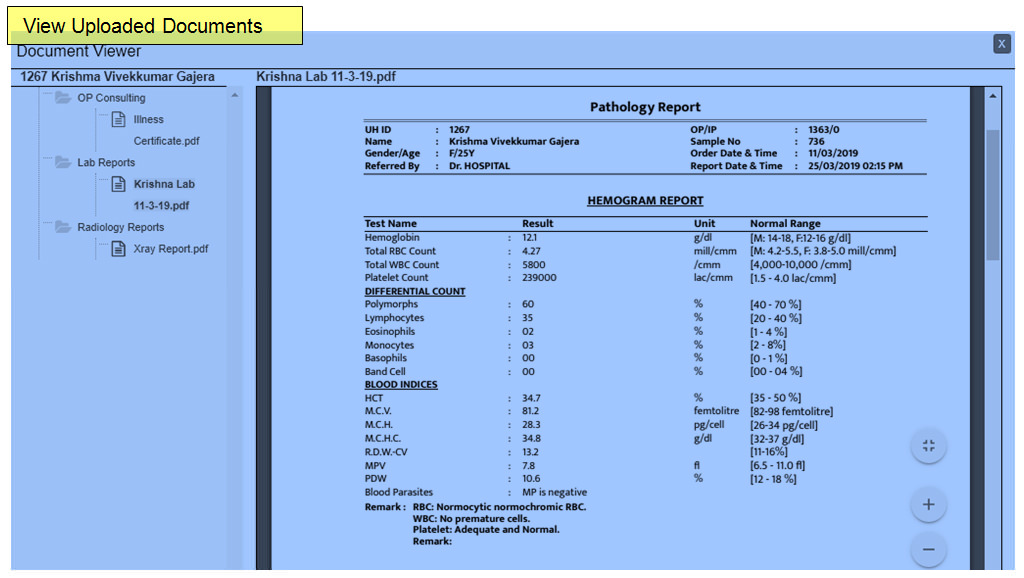The width and height of the screenshot is (1024, 578).
Task: Click the Krishna Lab 11-3-19.pdf document title
Action: click(326, 76)
